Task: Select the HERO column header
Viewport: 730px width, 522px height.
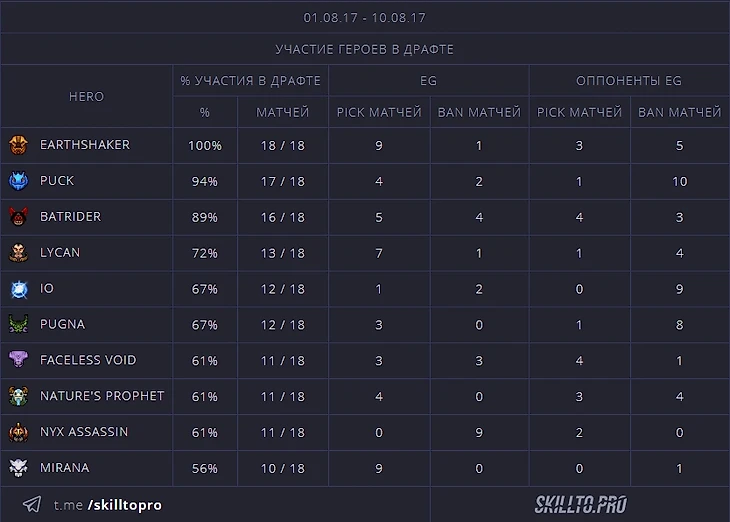Action: (86, 97)
